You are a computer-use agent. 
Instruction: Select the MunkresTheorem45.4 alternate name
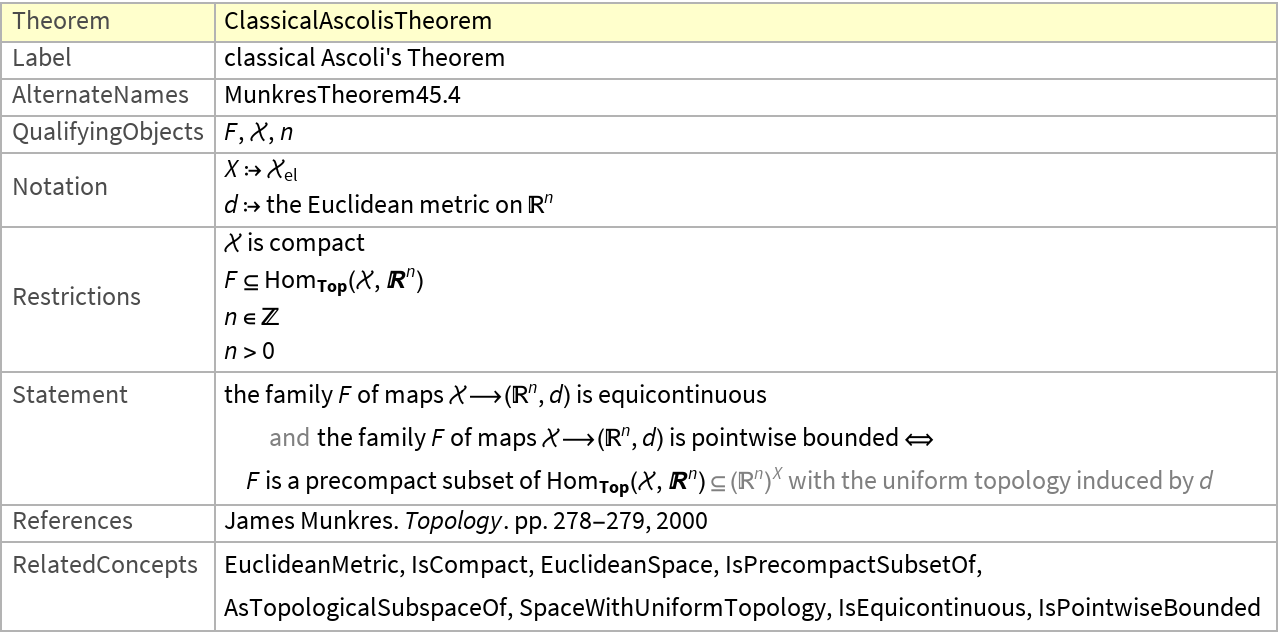342,95
